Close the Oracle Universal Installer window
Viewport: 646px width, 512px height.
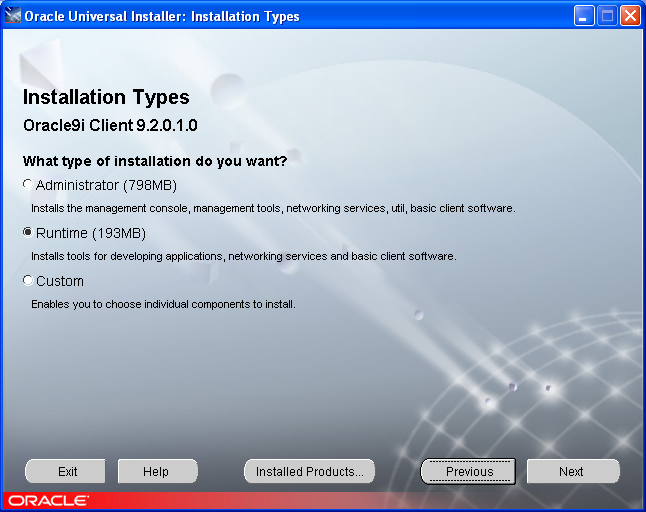coord(630,16)
